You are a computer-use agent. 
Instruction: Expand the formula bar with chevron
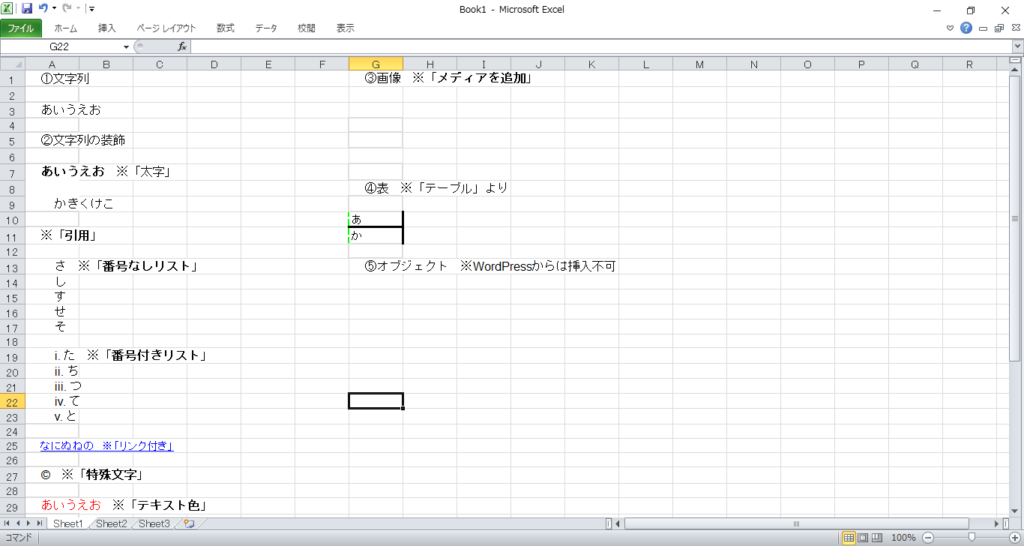point(1016,47)
